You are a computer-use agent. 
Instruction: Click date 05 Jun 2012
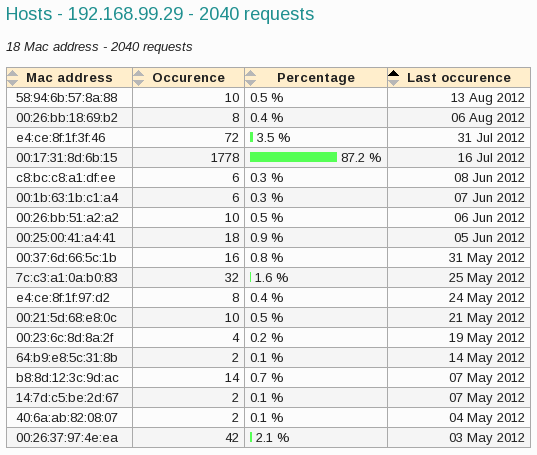(x=489, y=238)
